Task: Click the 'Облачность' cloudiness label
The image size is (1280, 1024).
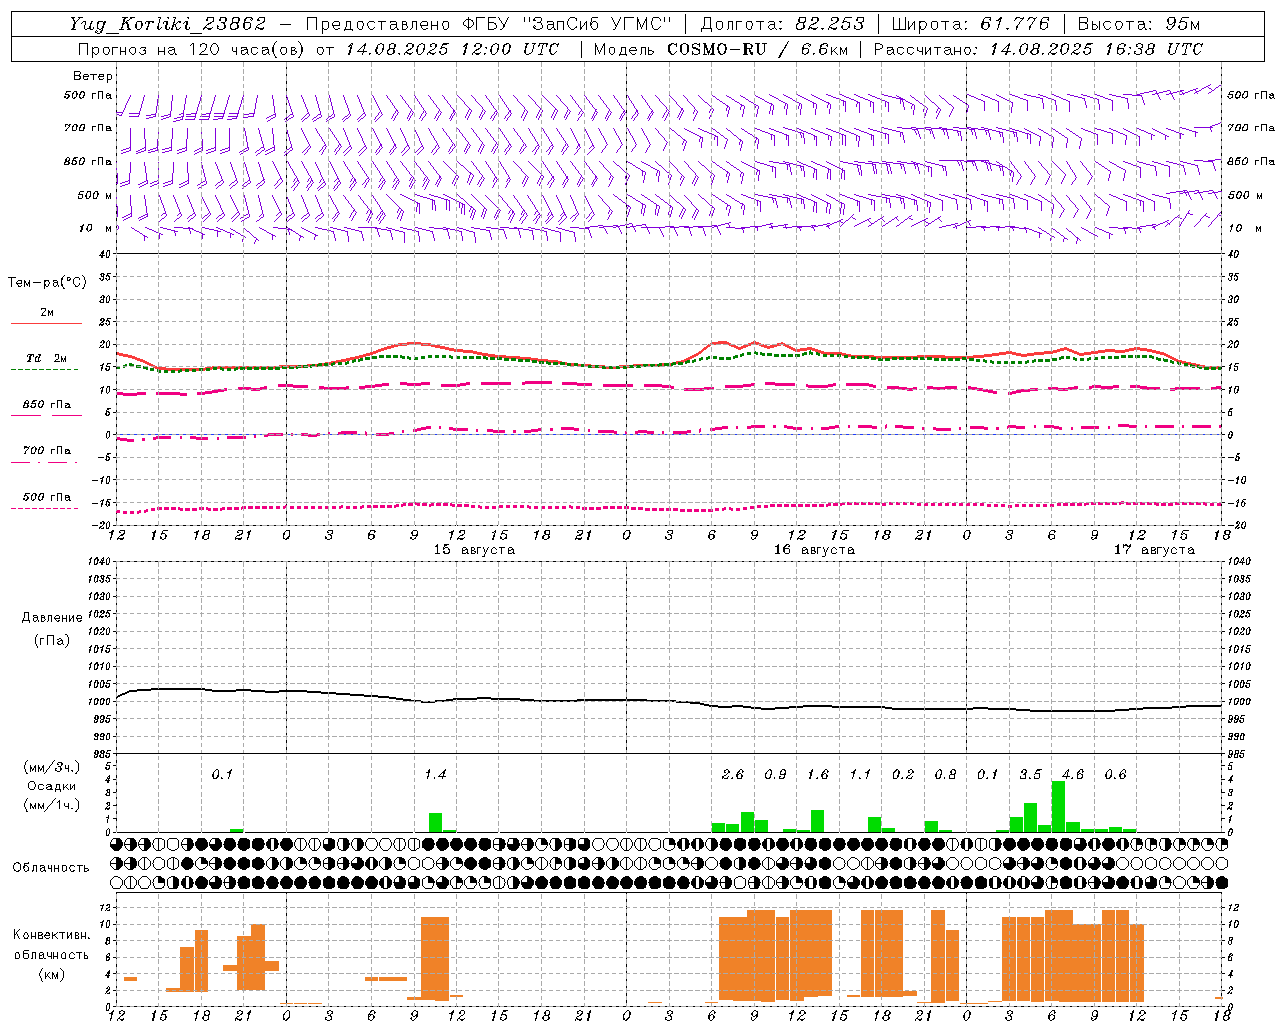Action: [x=51, y=868]
